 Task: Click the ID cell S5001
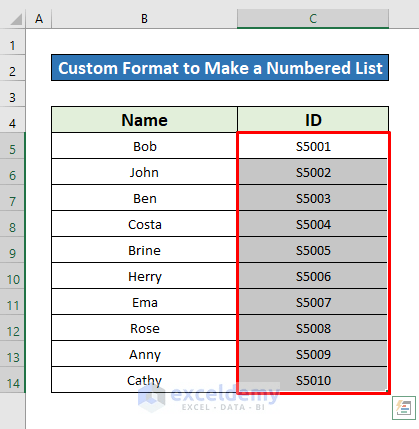tap(313, 146)
